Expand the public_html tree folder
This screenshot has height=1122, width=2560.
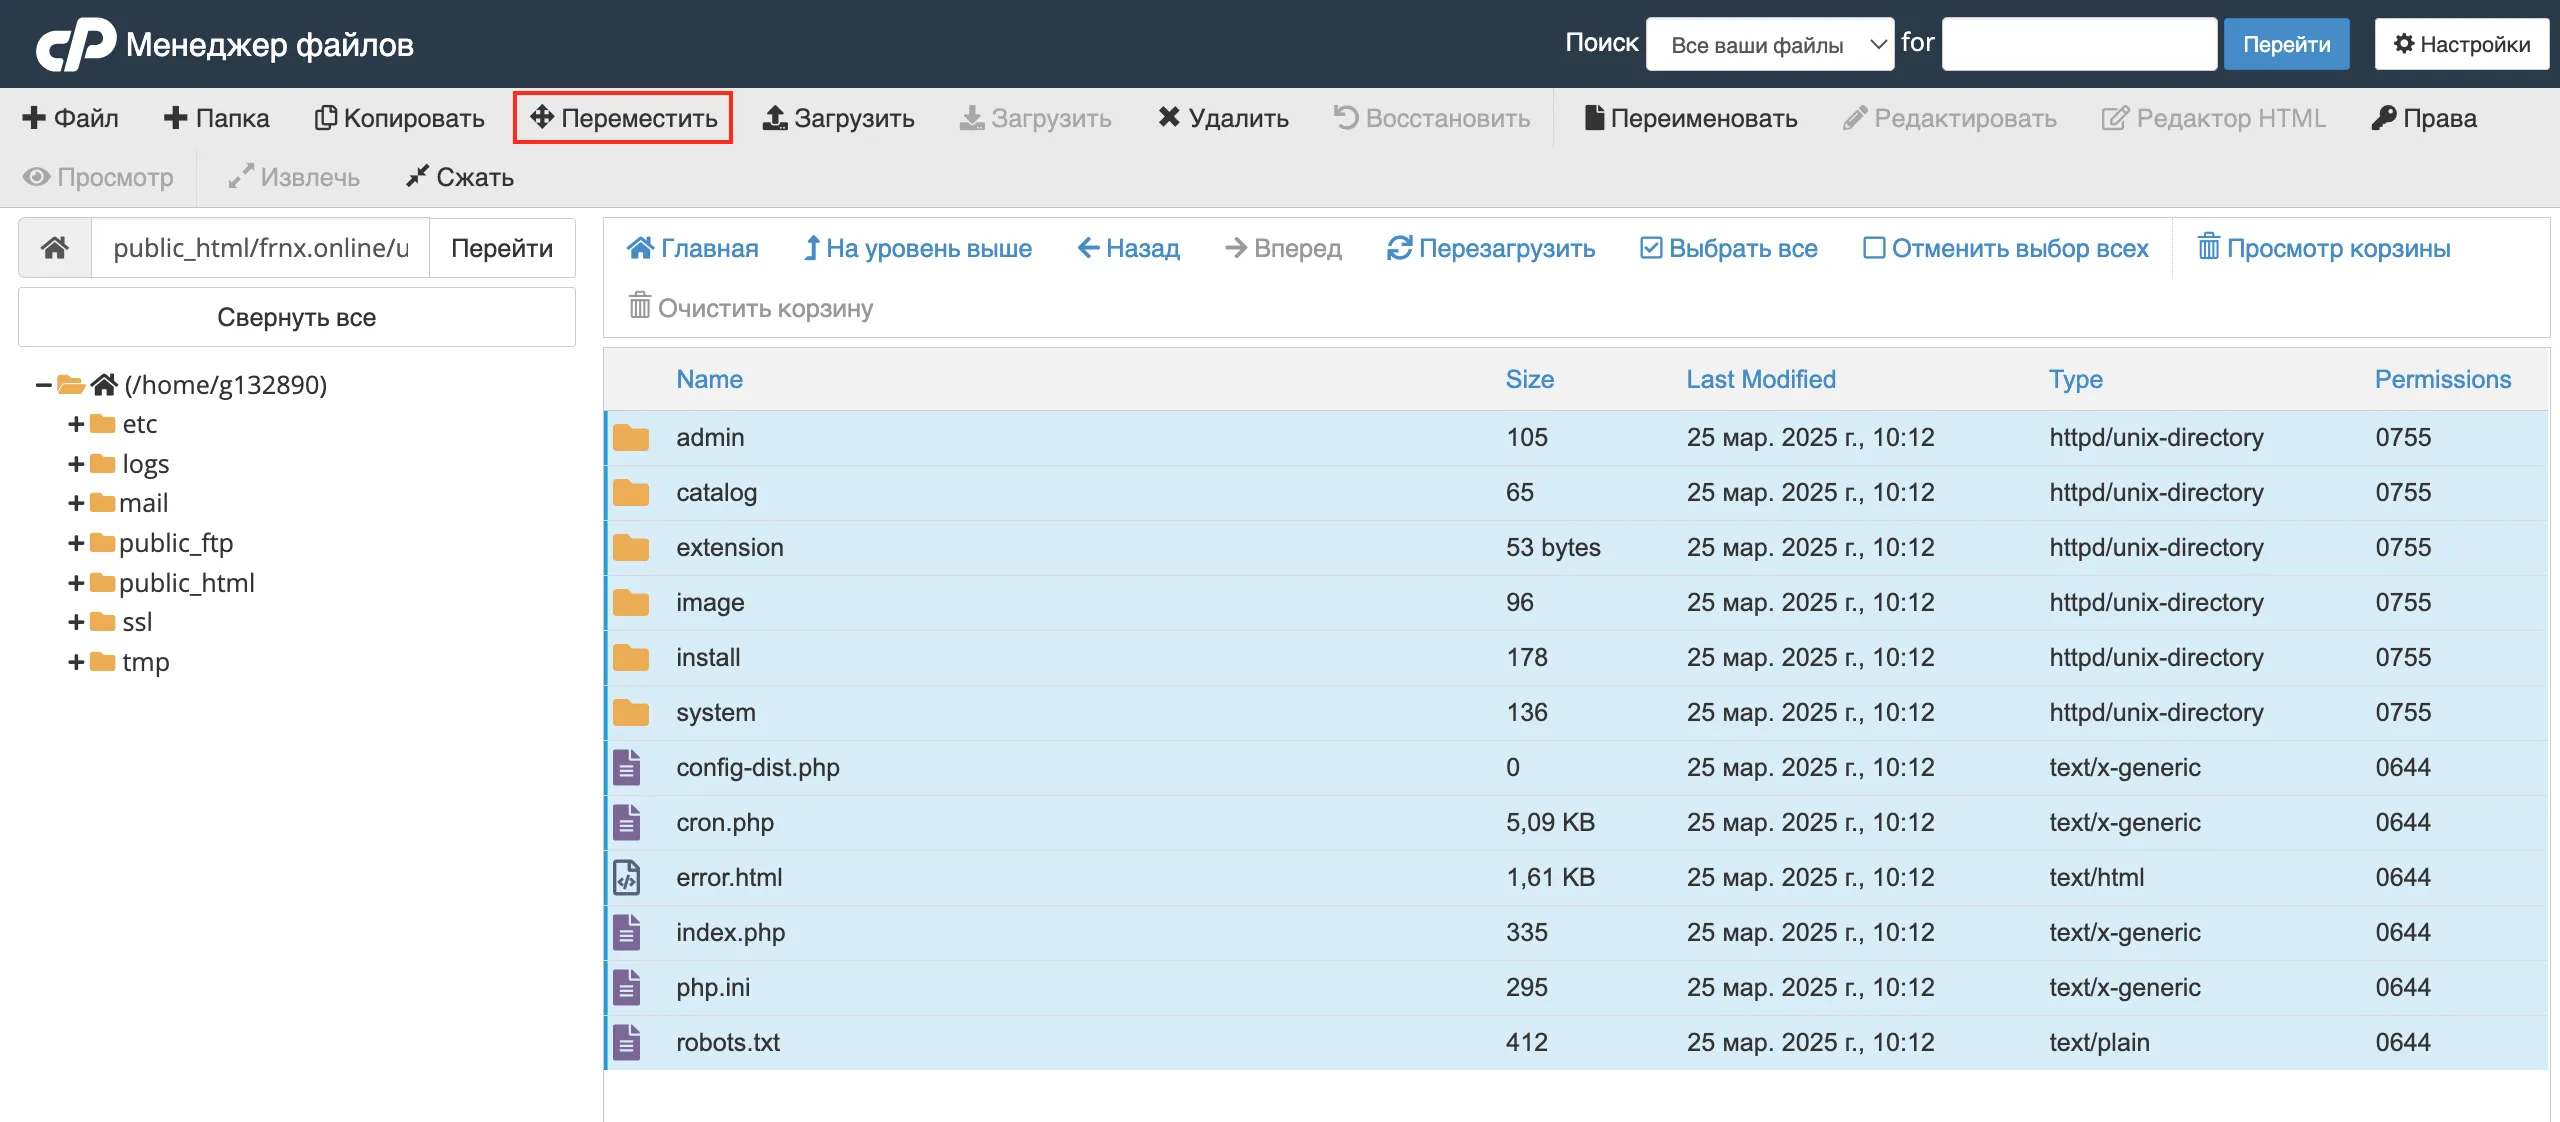point(76,583)
